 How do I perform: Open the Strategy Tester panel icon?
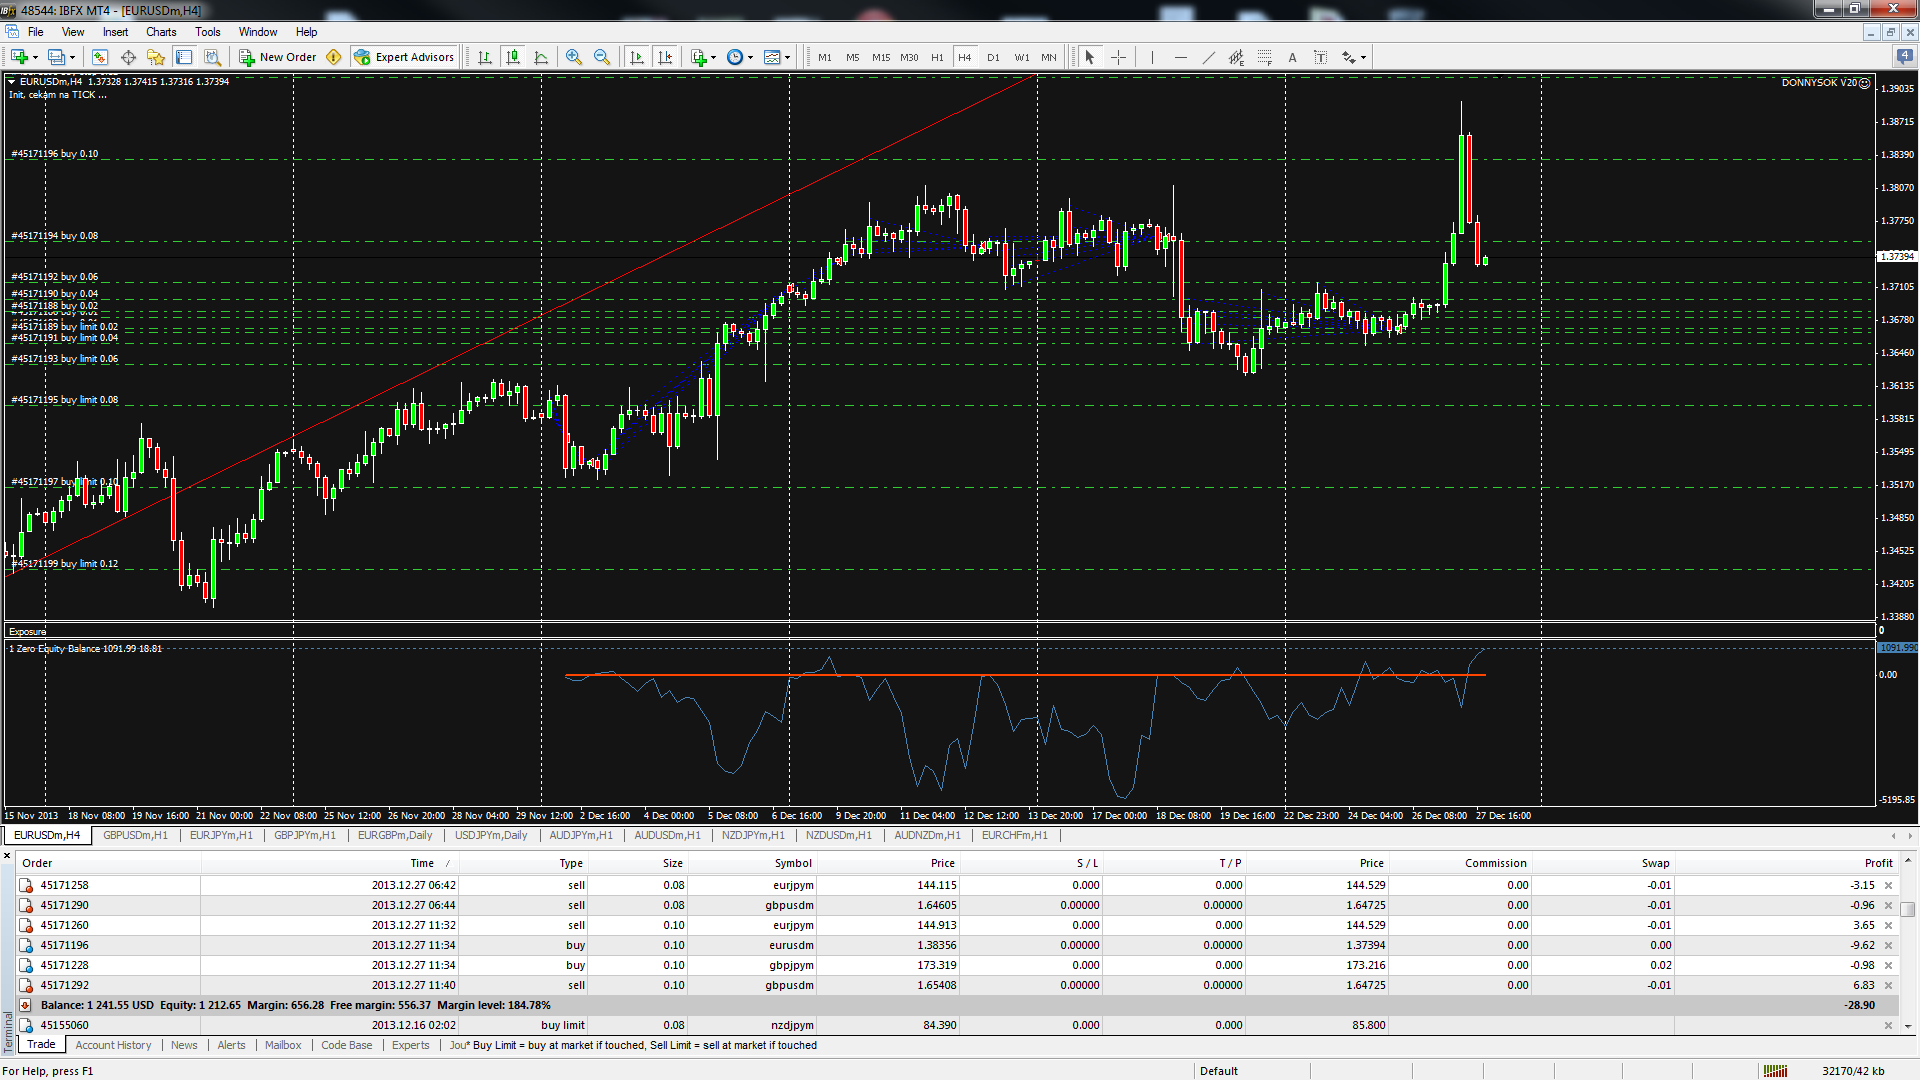[211, 57]
